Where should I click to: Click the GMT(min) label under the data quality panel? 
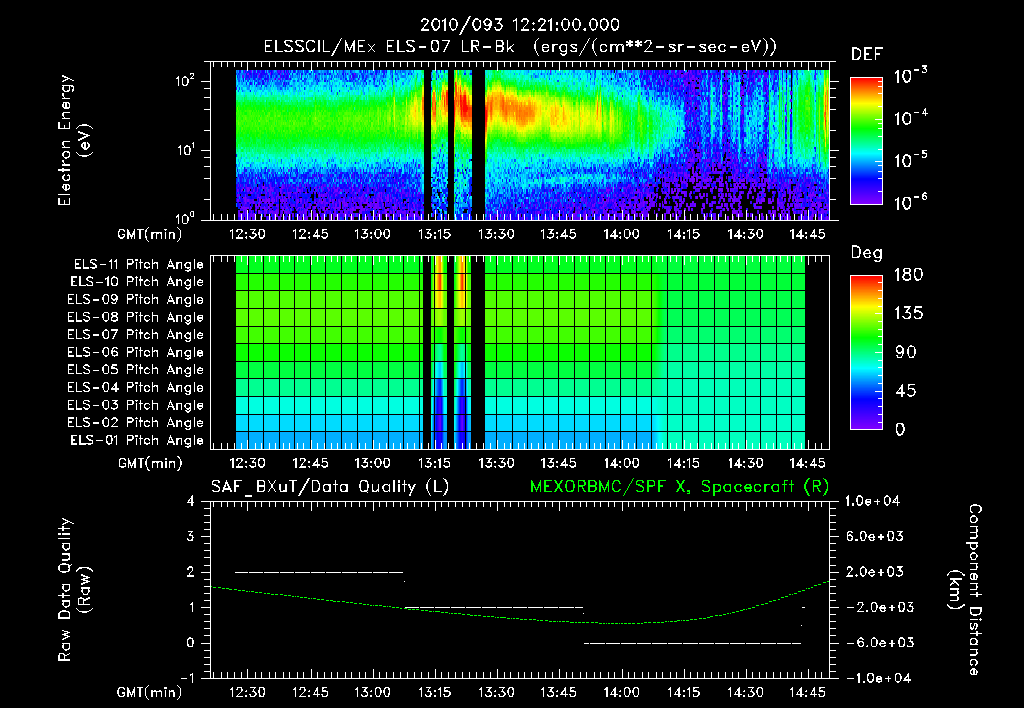[150, 692]
